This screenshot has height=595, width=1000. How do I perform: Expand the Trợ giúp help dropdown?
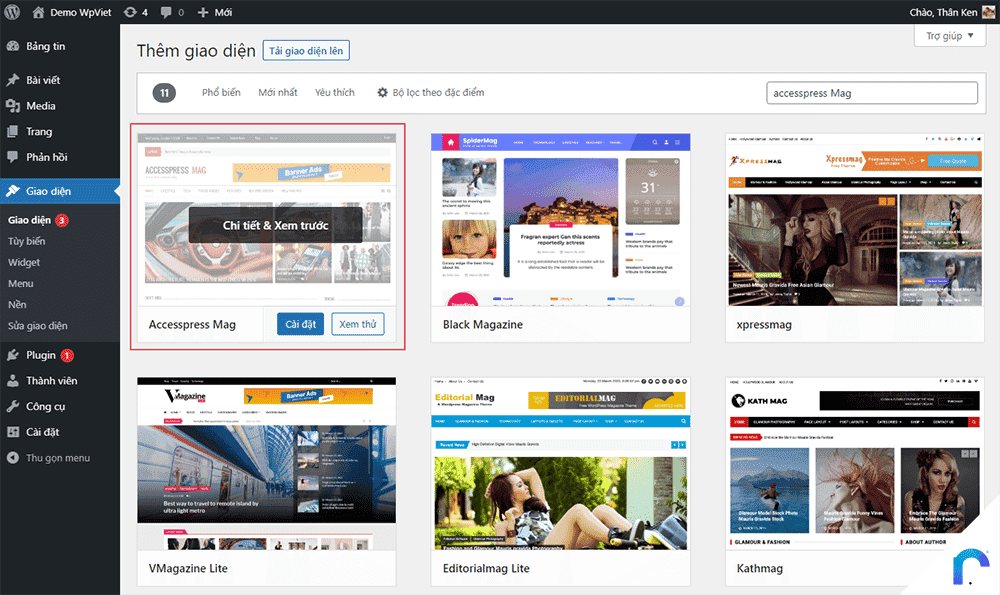point(950,36)
